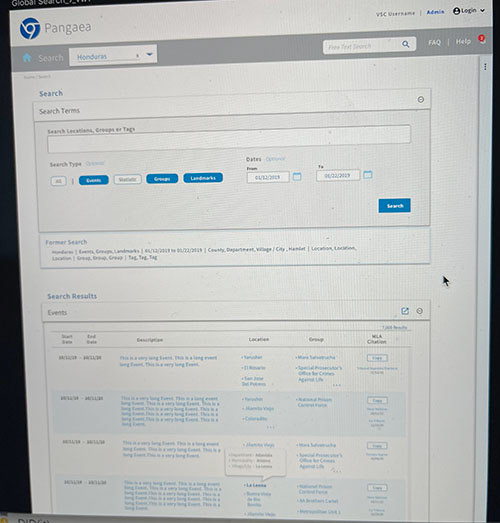The width and height of the screenshot is (500, 523).
Task: Collapse the Events results panel
Action: (420, 311)
